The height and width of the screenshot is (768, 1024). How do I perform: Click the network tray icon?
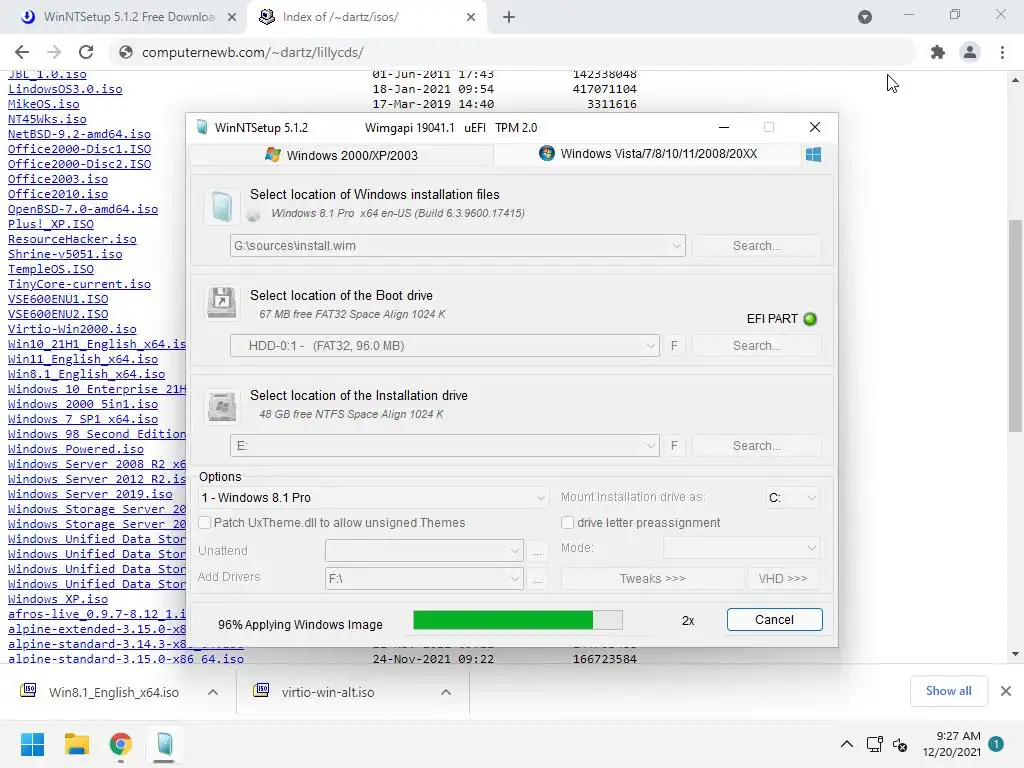tap(874, 744)
